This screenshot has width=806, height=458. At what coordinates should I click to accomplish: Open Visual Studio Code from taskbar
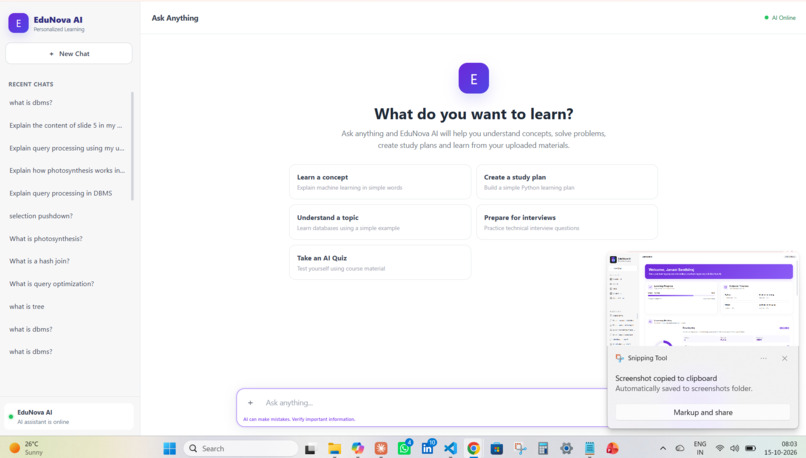click(450, 448)
